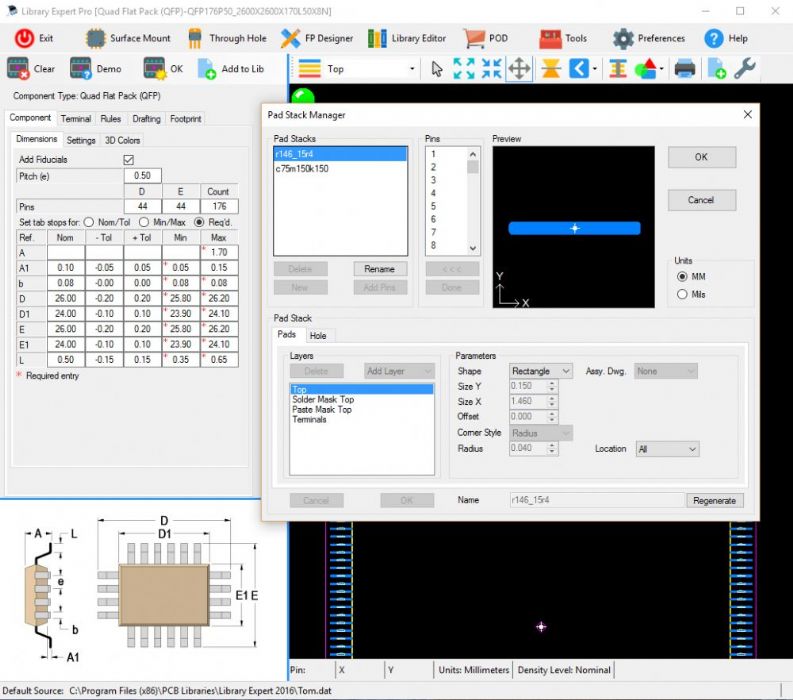Viewport: 793px width, 700px height.
Task: Click the Regenerate button
Action: tap(714, 500)
